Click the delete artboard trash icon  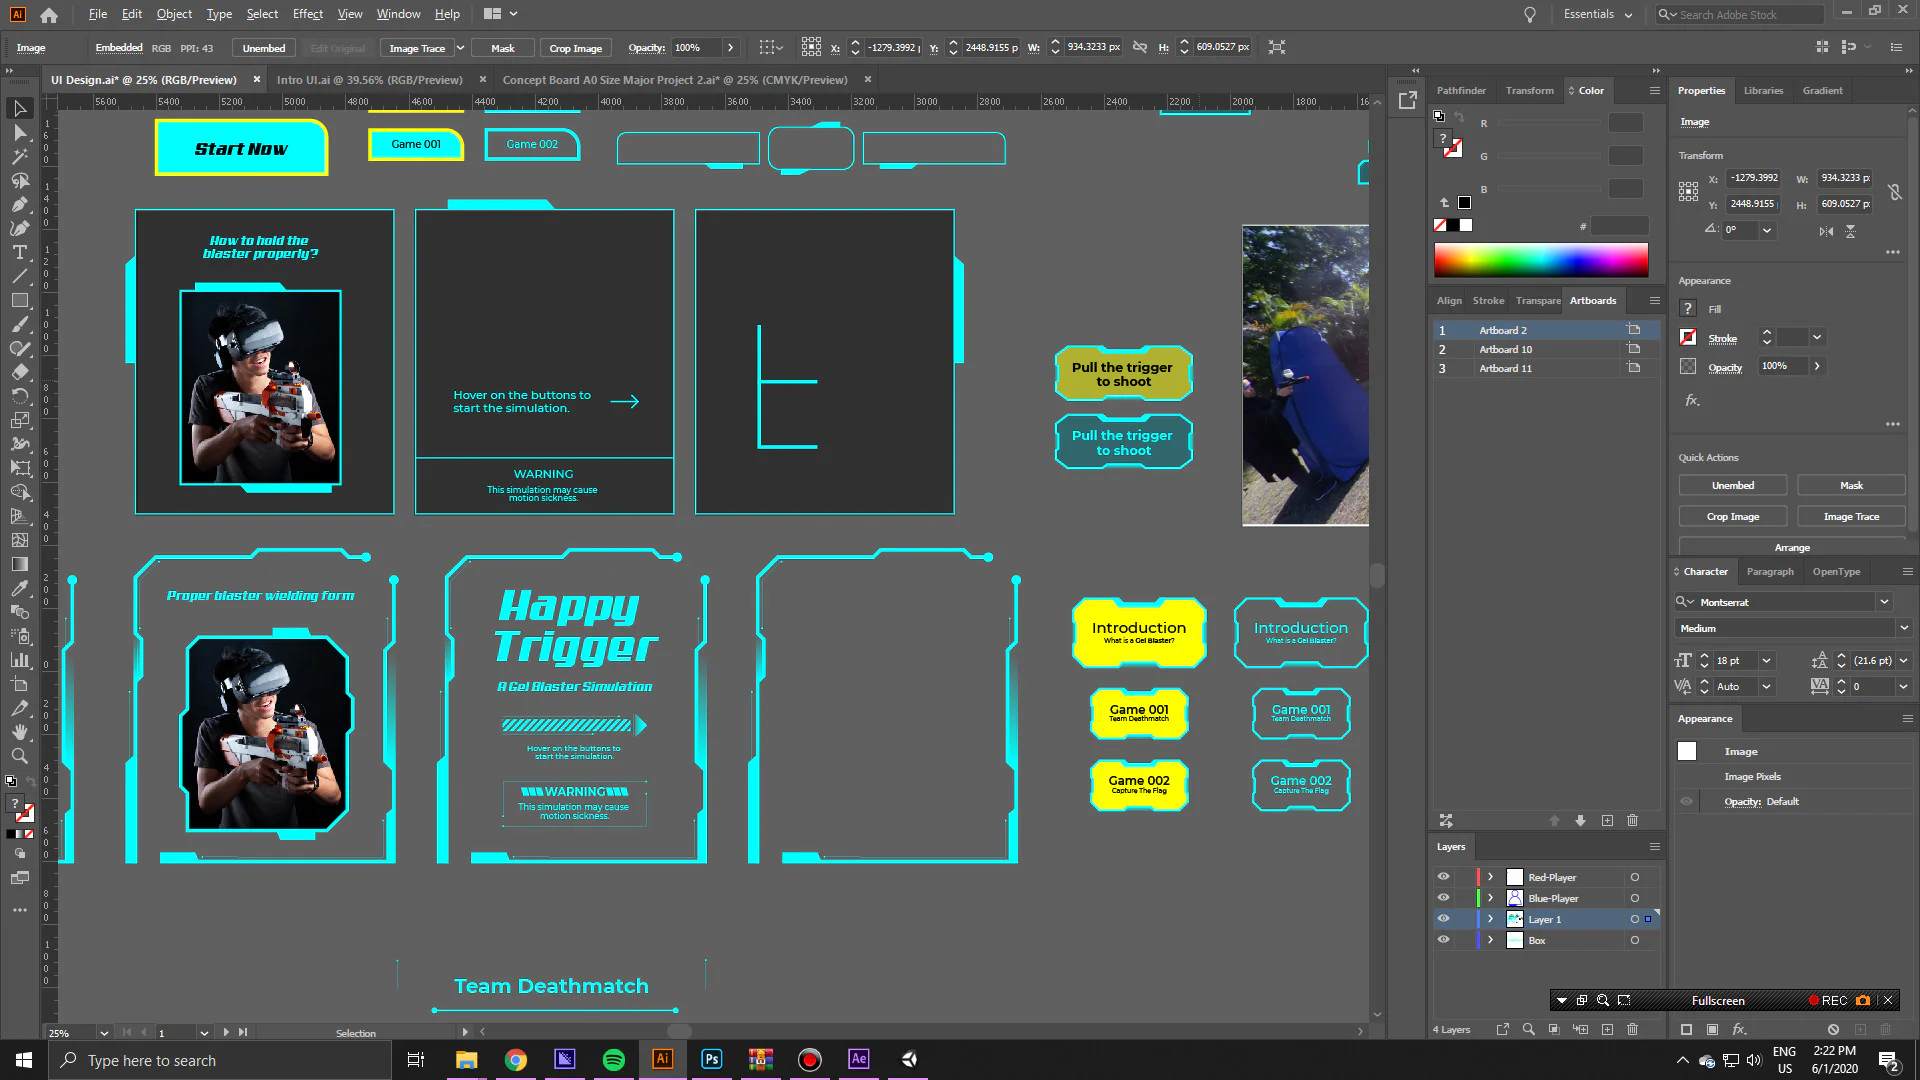pos(1632,820)
